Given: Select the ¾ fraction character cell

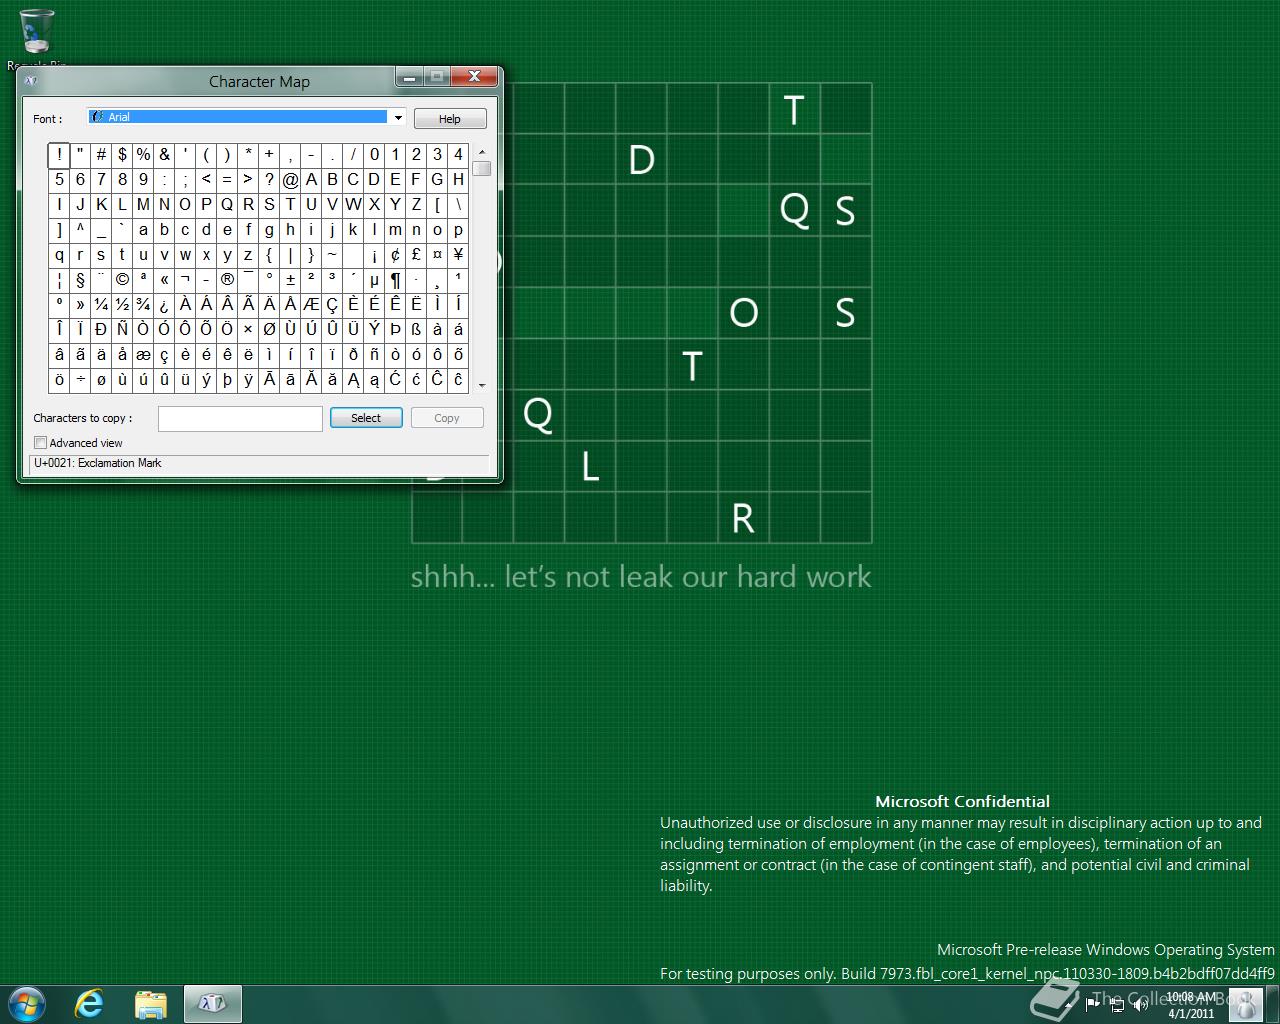Looking at the screenshot, I should click(x=143, y=304).
